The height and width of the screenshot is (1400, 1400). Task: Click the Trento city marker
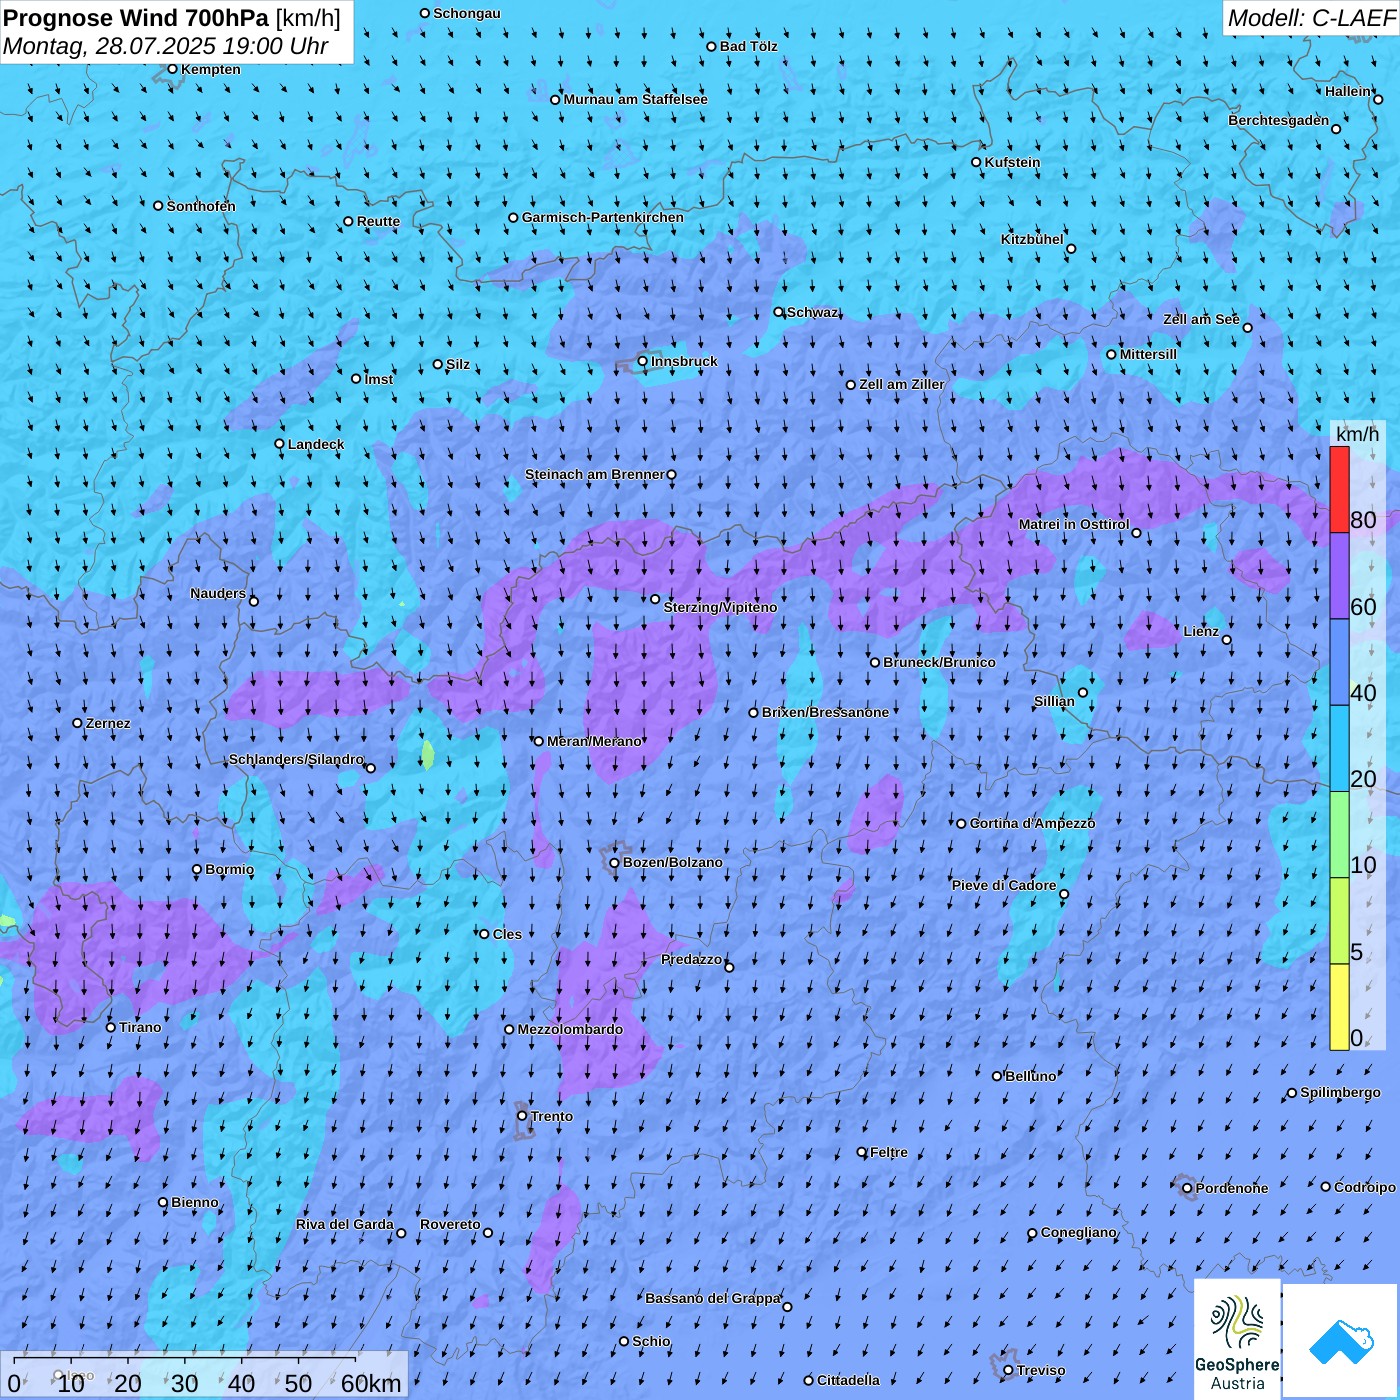(522, 1116)
